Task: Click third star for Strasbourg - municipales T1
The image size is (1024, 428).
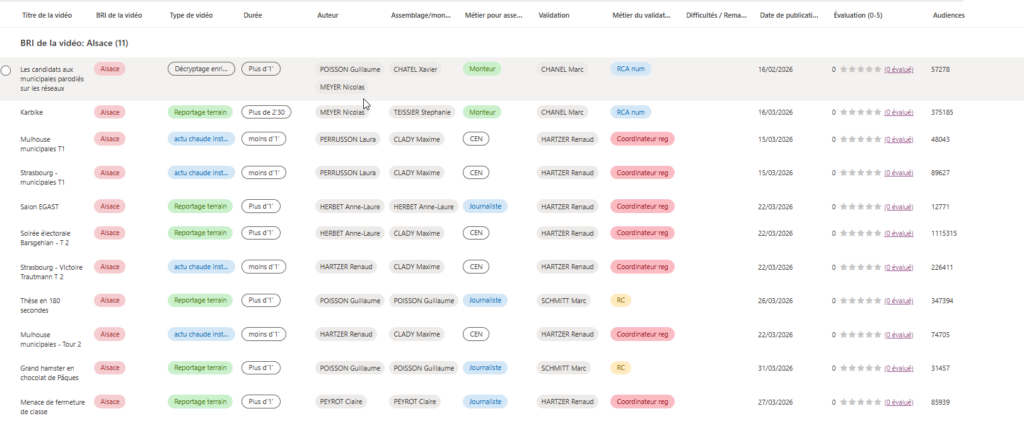Action: [860, 172]
